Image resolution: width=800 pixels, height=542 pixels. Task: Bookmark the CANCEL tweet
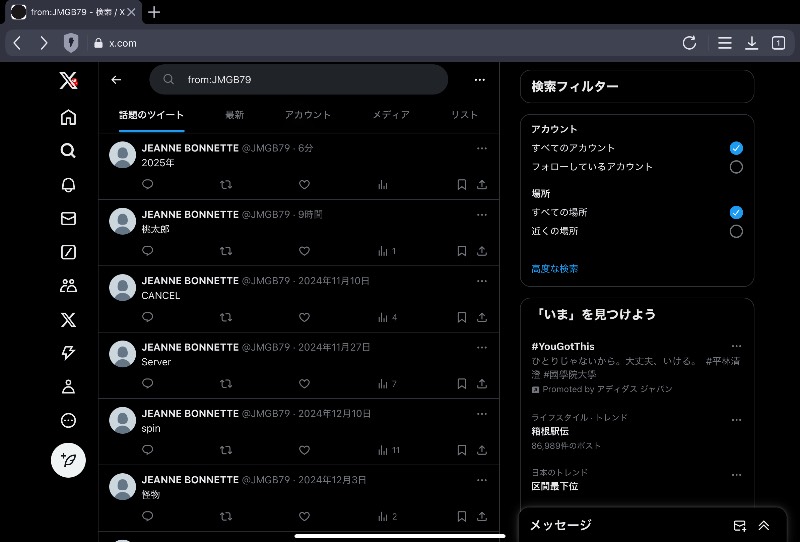click(x=462, y=317)
